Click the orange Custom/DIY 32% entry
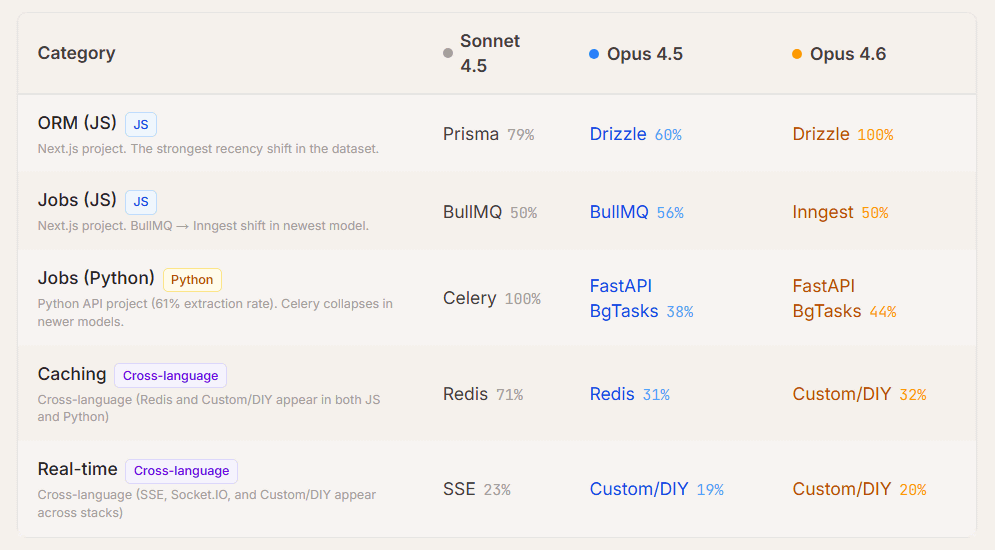The image size is (995, 550). point(859,394)
